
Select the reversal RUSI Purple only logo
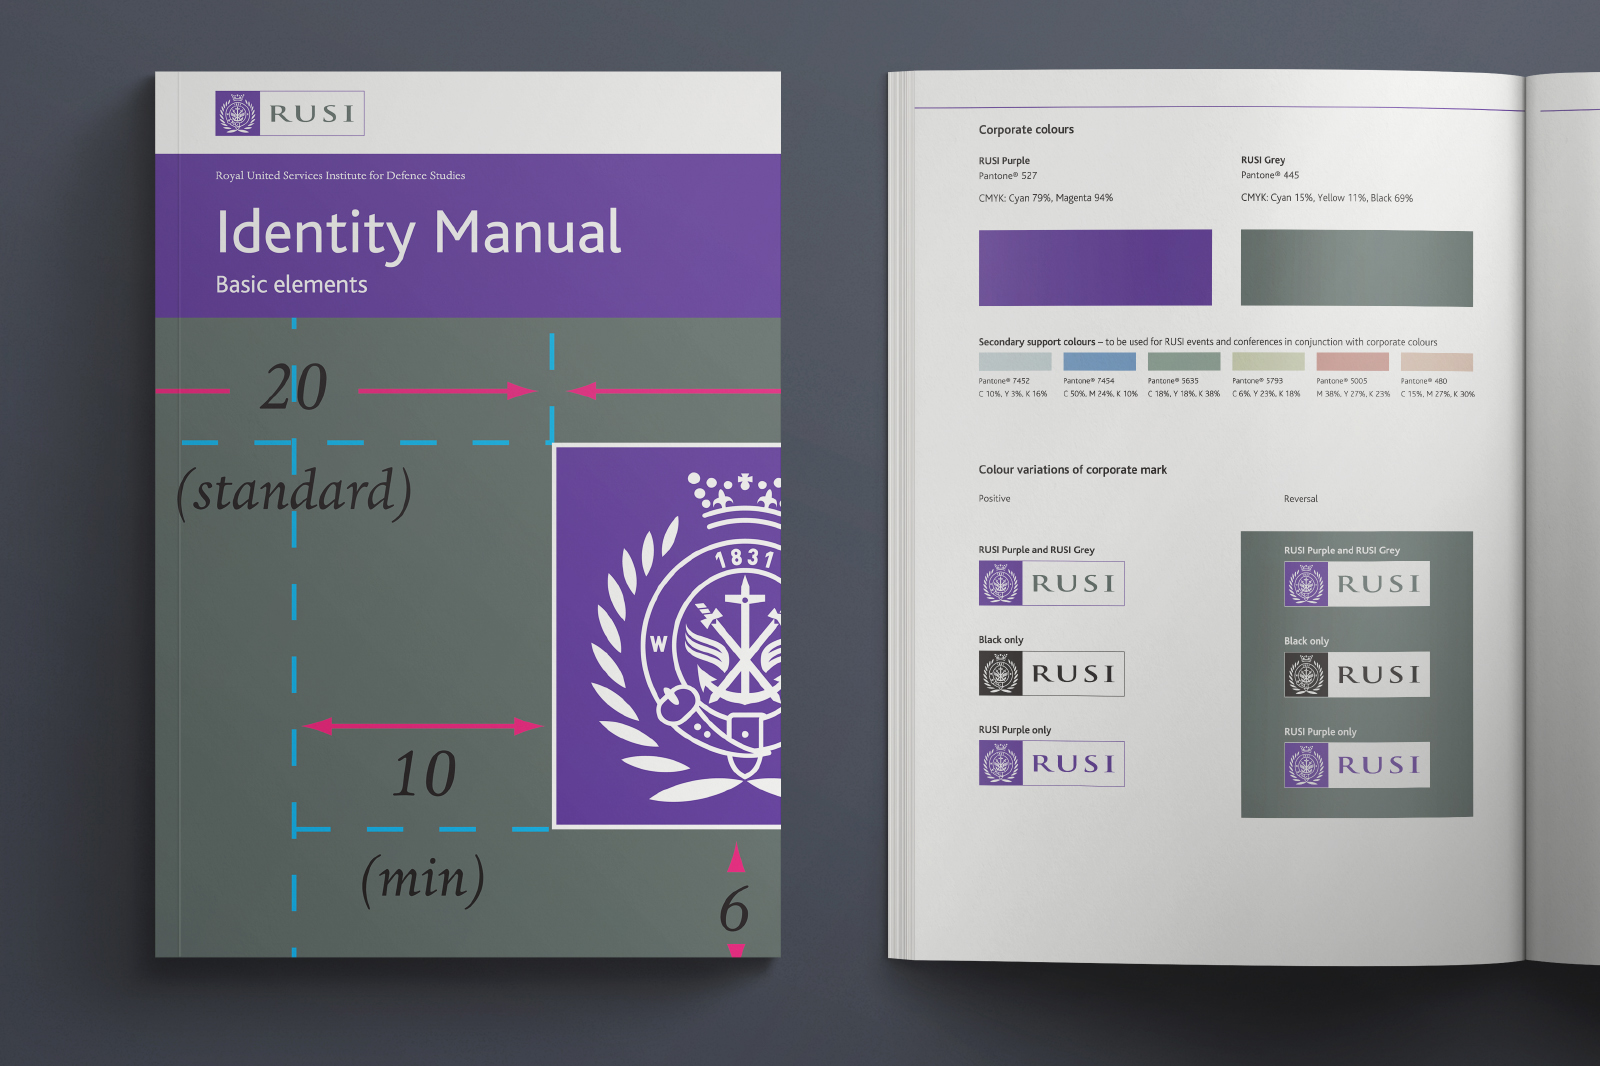[x=1357, y=765]
